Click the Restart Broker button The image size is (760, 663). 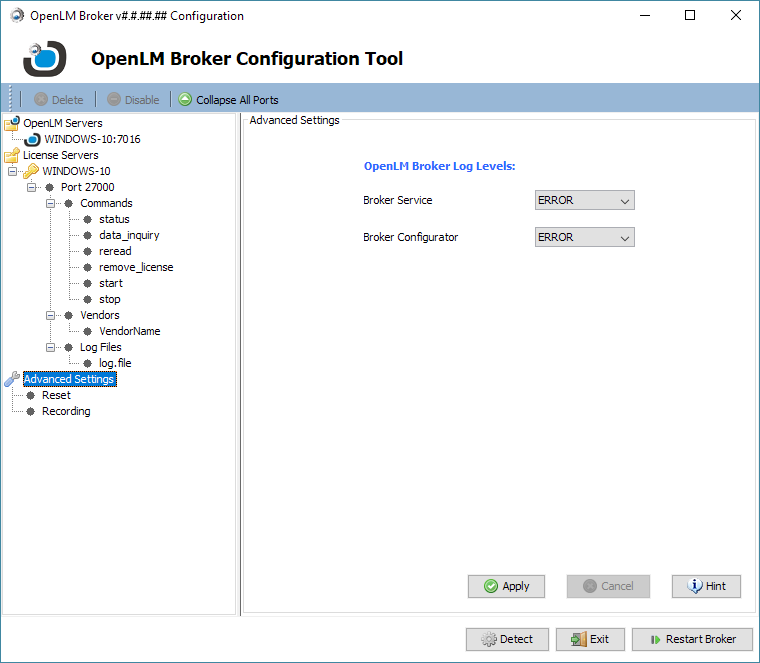tap(692, 639)
